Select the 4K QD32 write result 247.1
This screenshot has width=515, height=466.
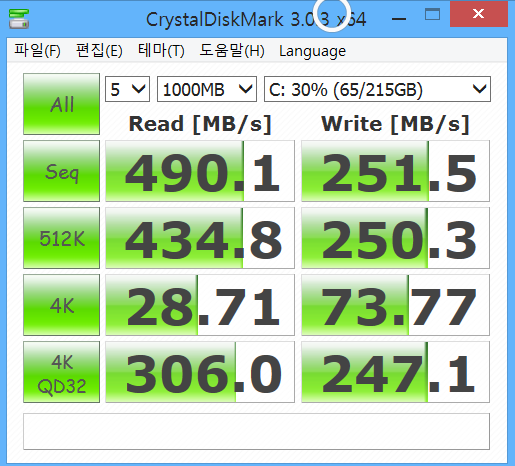[x=395, y=372]
